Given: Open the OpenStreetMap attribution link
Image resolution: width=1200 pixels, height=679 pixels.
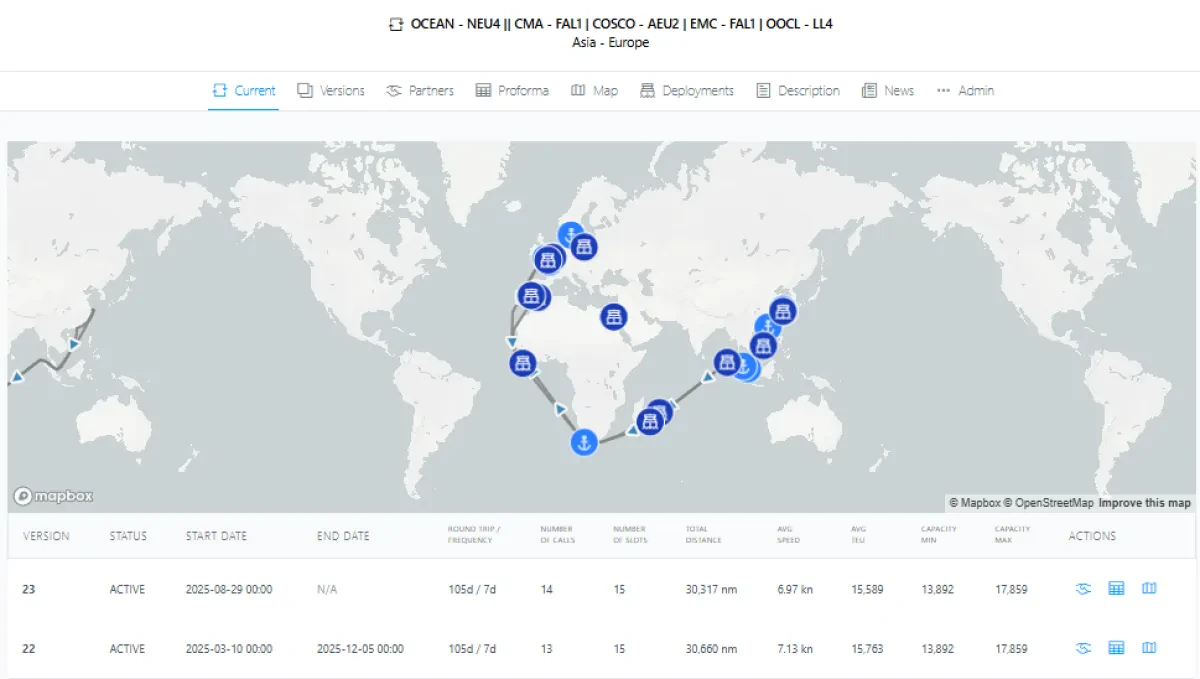Looking at the screenshot, I should (x=1054, y=503).
